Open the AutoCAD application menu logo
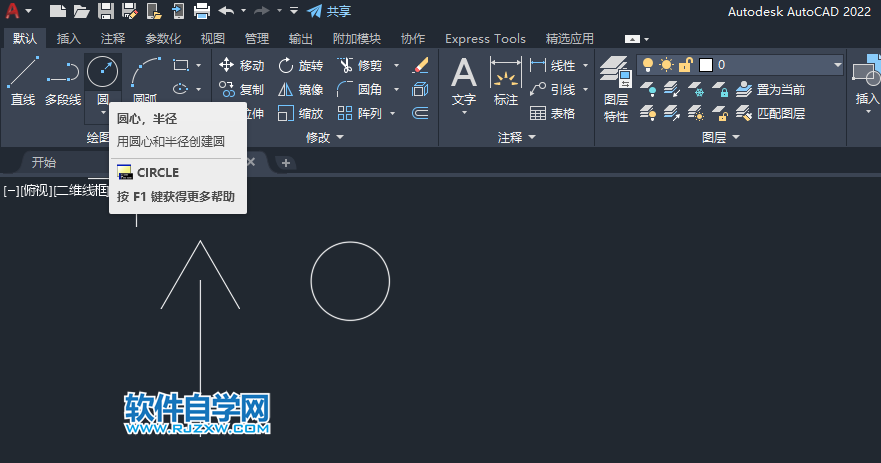The width and height of the screenshot is (881, 463). pyautogui.click(x=12, y=11)
